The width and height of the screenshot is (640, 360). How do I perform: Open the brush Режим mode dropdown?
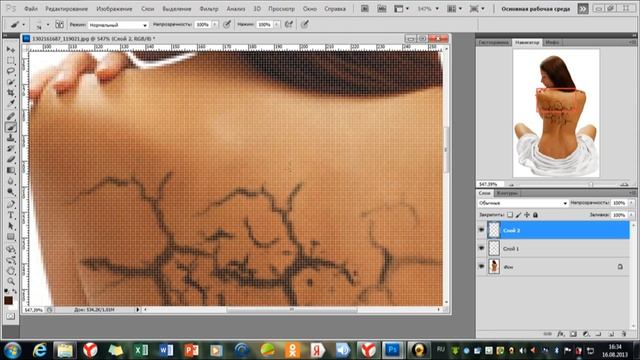(118, 25)
